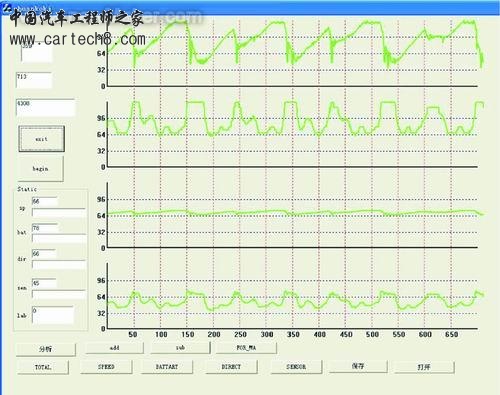The image size is (500, 395).
Task: Select the lab field showing 0
Action: (x=53, y=315)
